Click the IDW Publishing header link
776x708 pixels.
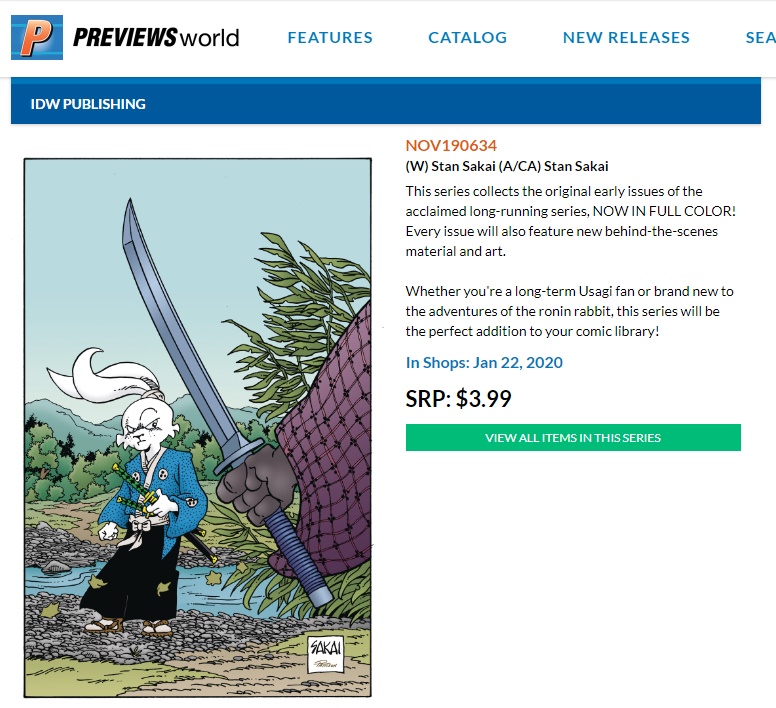pyautogui.click(x=88, y=104)
